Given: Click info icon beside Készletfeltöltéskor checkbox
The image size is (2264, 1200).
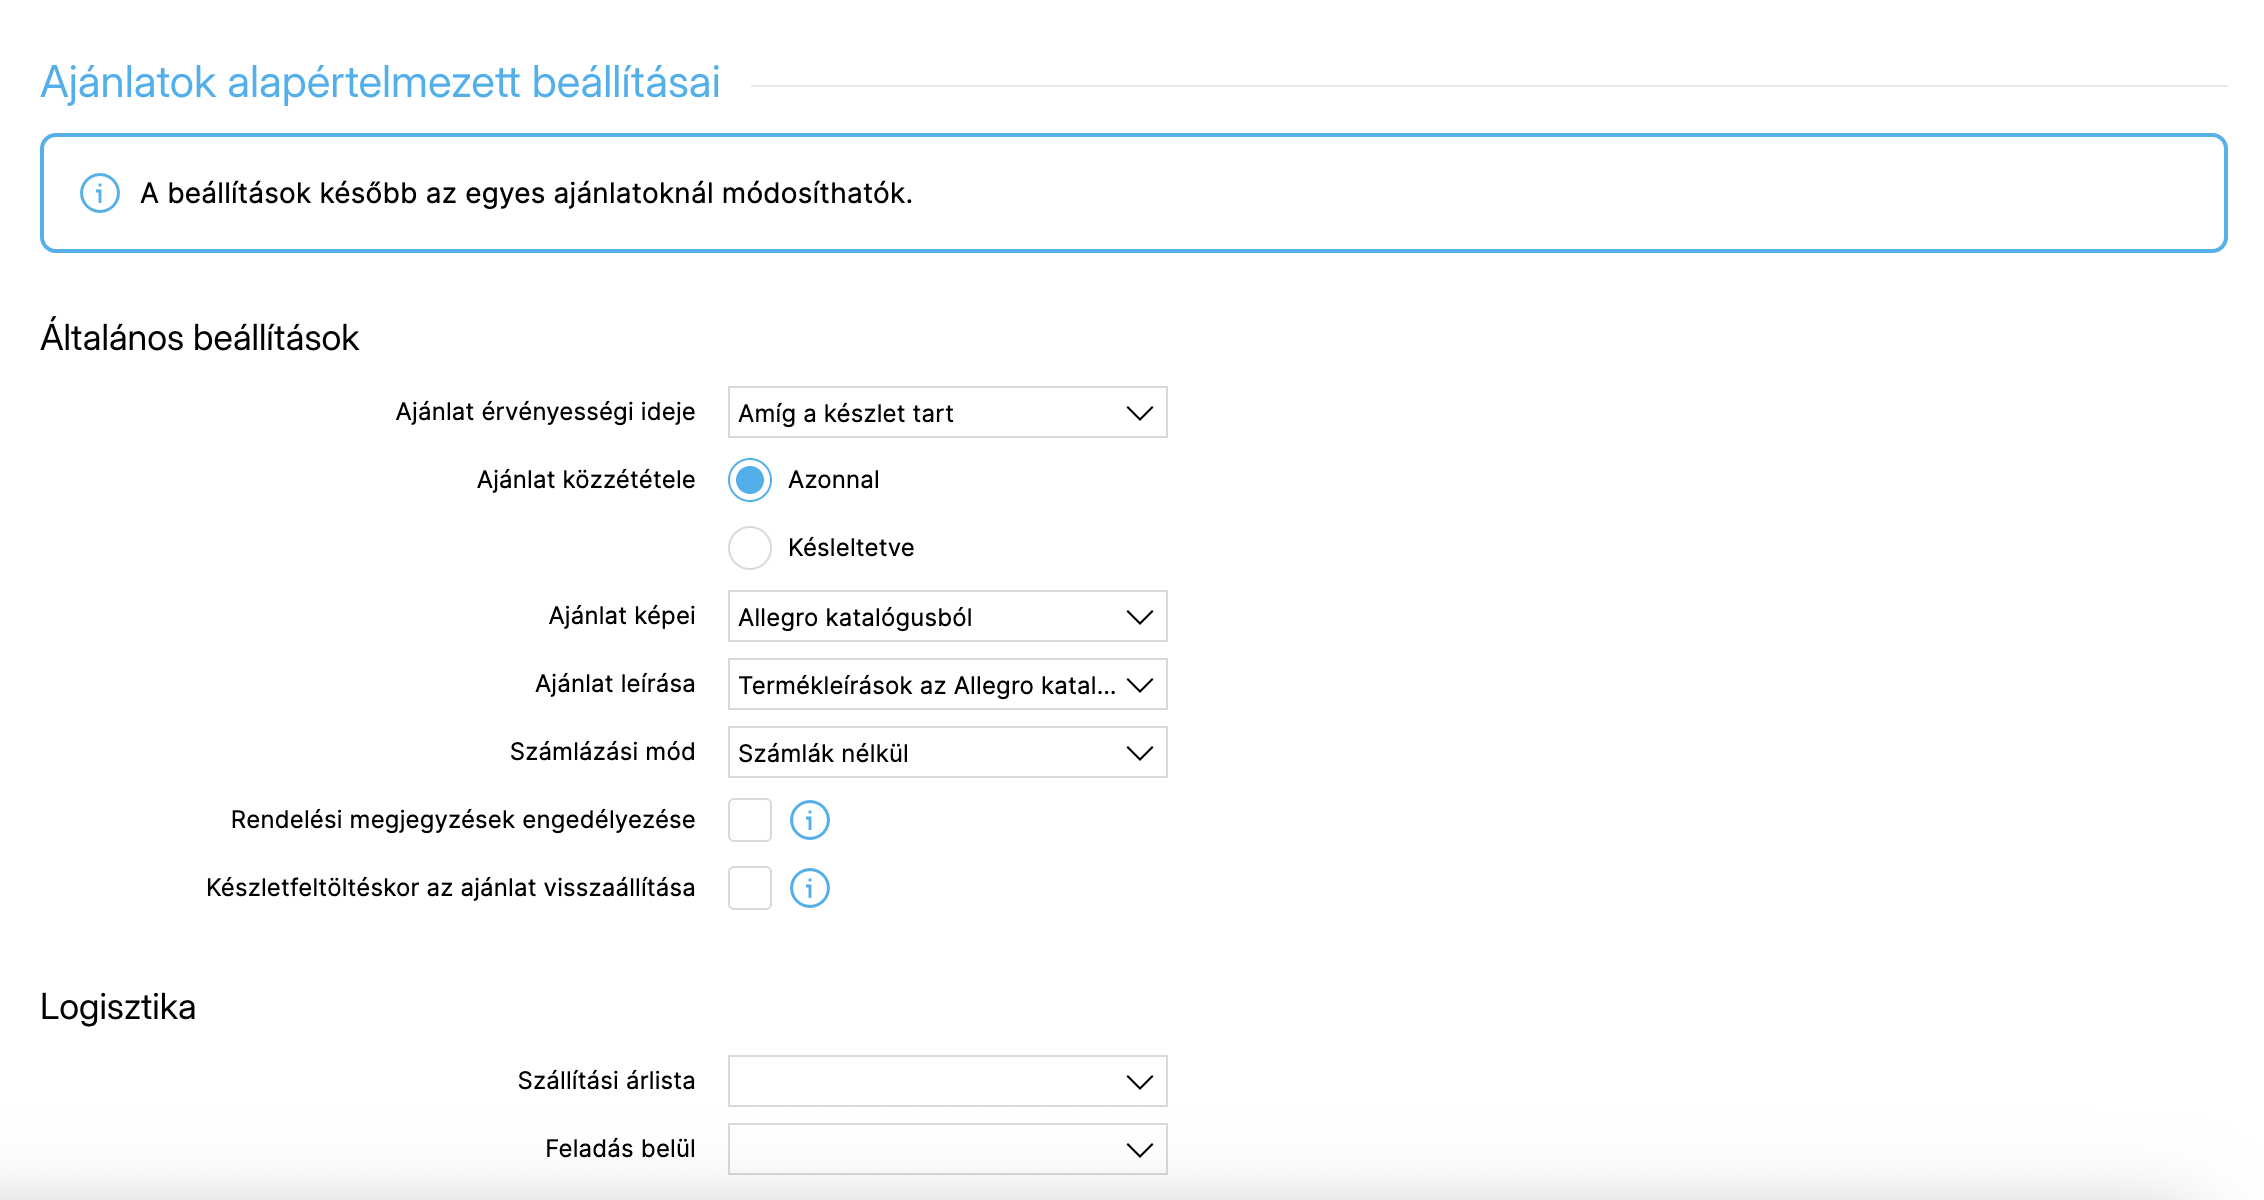Looking at the screenshot, I should pos(809,888).
